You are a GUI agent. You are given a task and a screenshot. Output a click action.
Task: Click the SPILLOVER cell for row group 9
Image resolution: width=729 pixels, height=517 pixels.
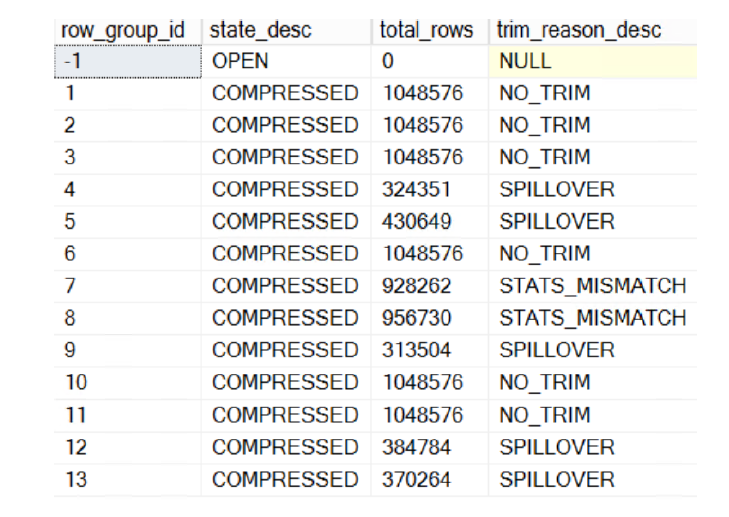tap(593, 350)
